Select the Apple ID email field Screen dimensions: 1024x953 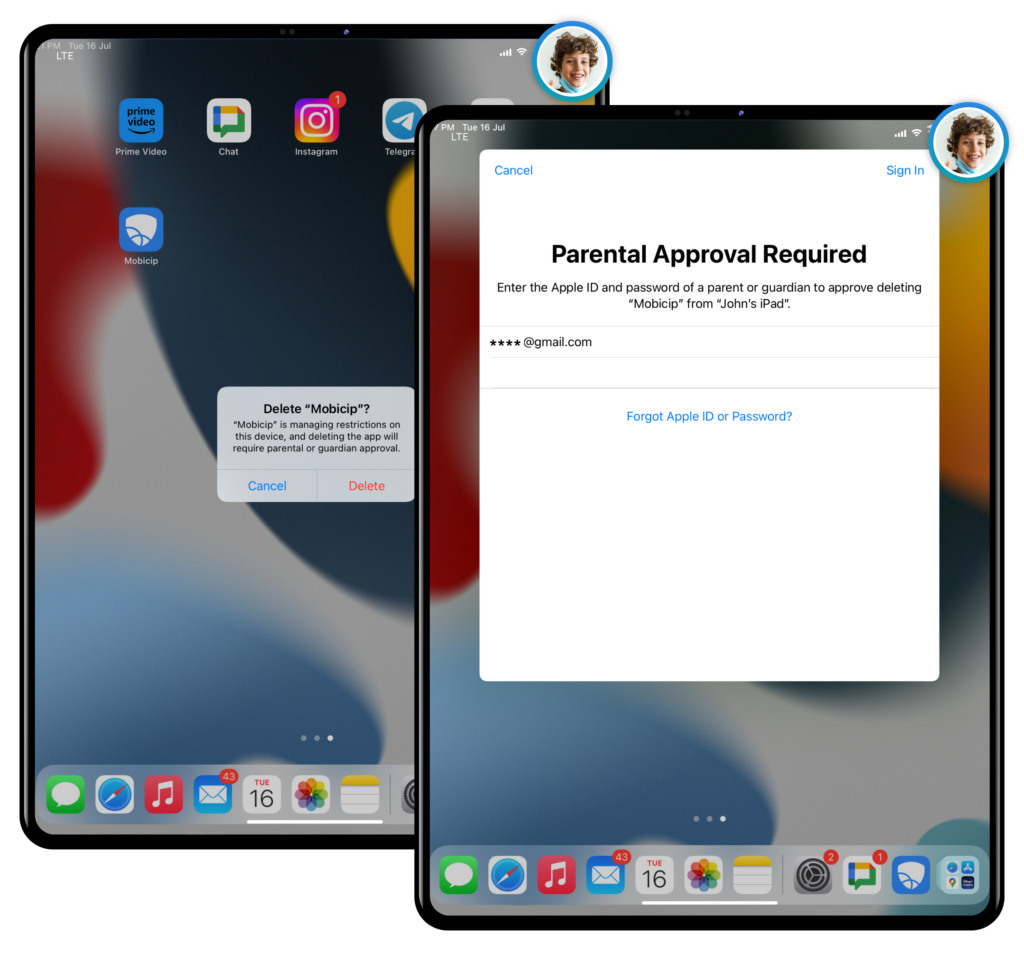coord(709,342)
